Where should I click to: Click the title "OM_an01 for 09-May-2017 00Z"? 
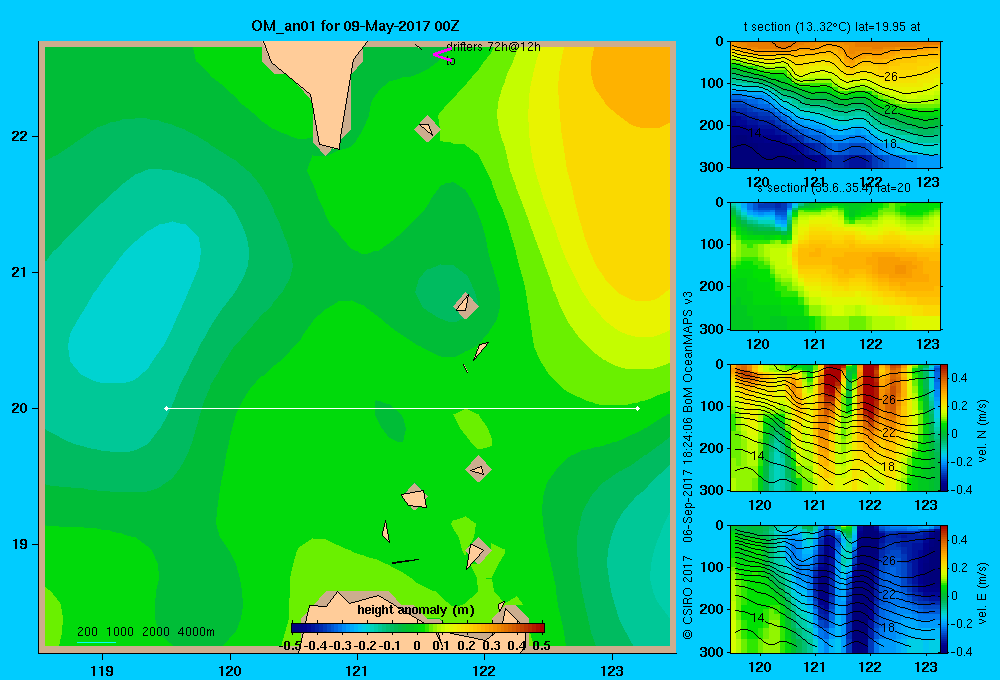tap(355, 26)
